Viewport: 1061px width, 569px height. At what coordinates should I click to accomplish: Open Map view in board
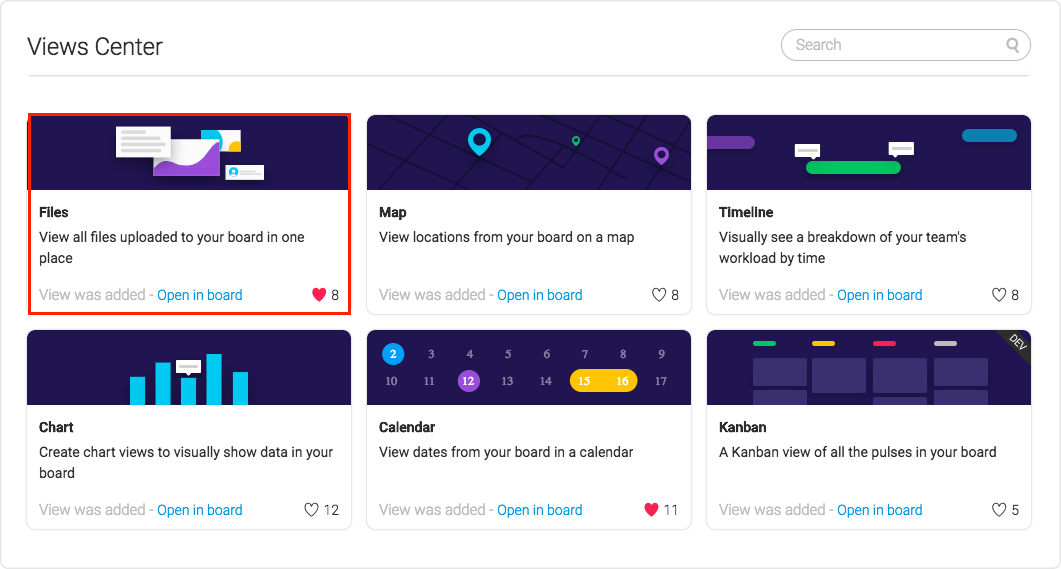pos(539,295)
